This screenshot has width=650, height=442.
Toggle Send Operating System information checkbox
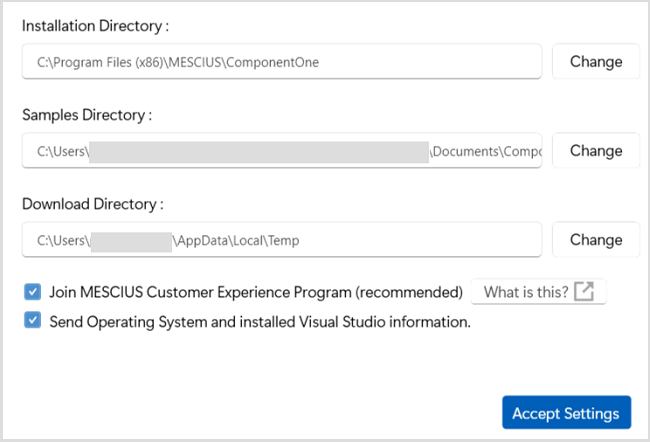coord(33,322)
